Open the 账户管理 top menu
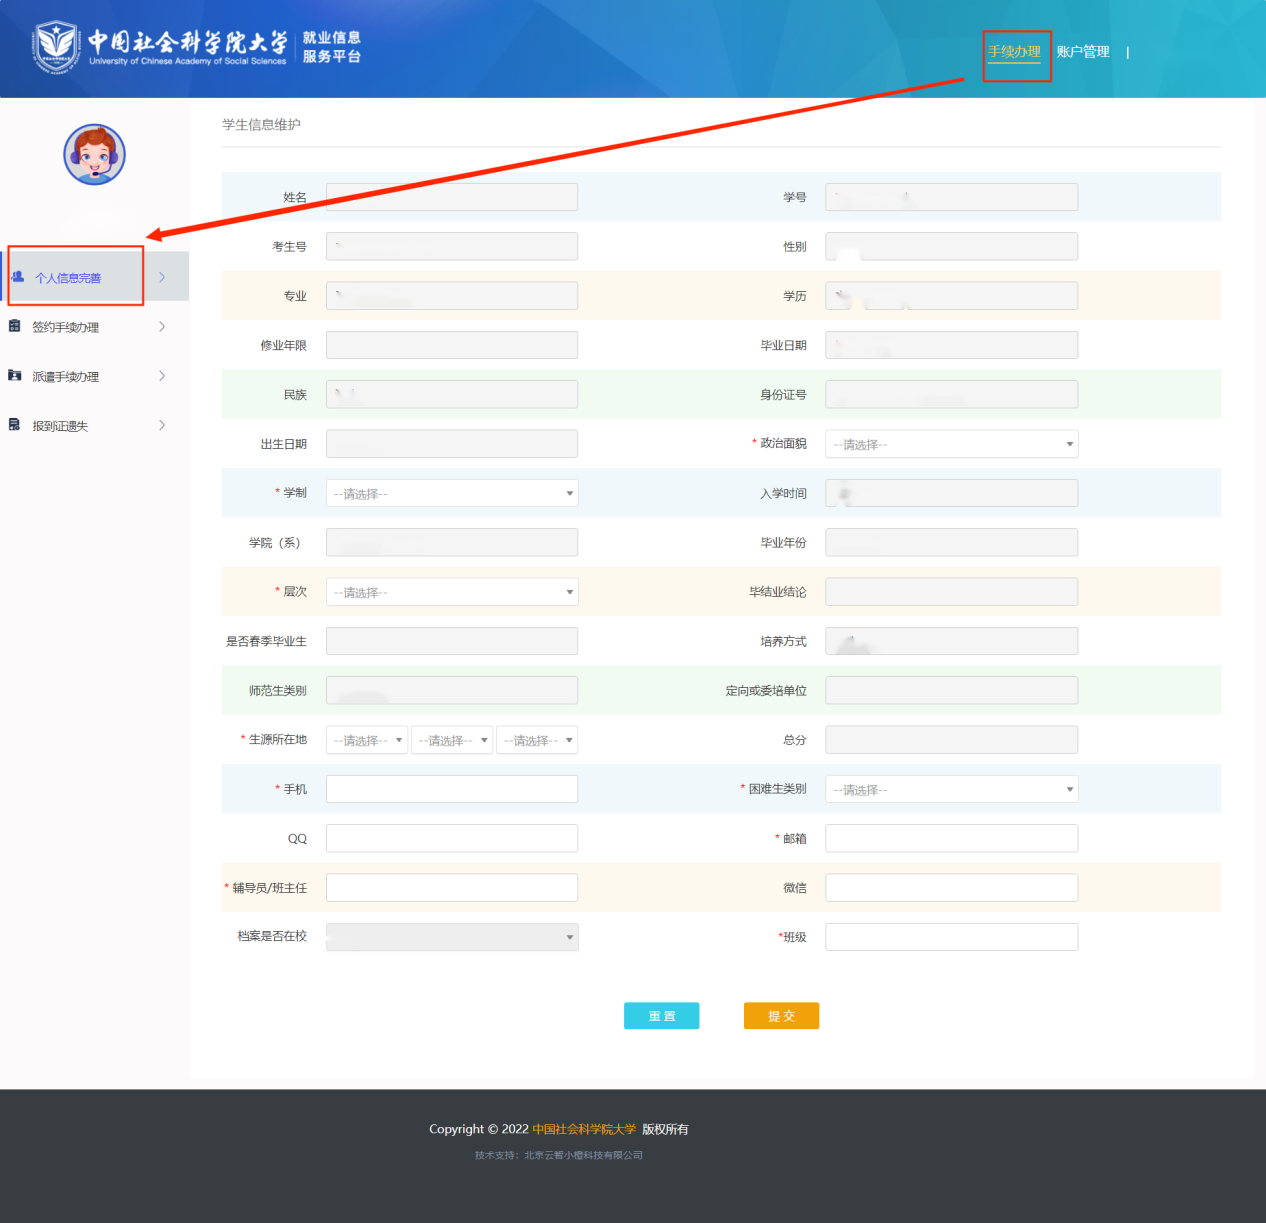Viewport: 1266px width, 1223px height. point(1083,52)
